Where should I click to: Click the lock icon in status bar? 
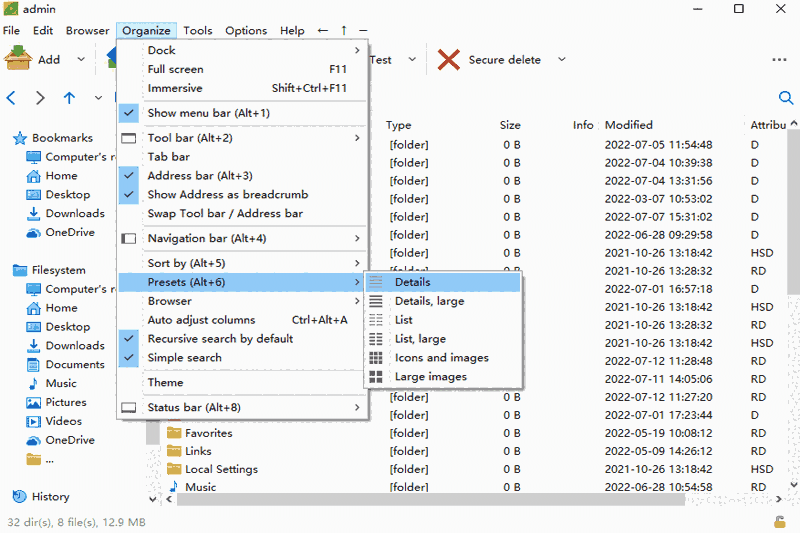tap(779, 522)
